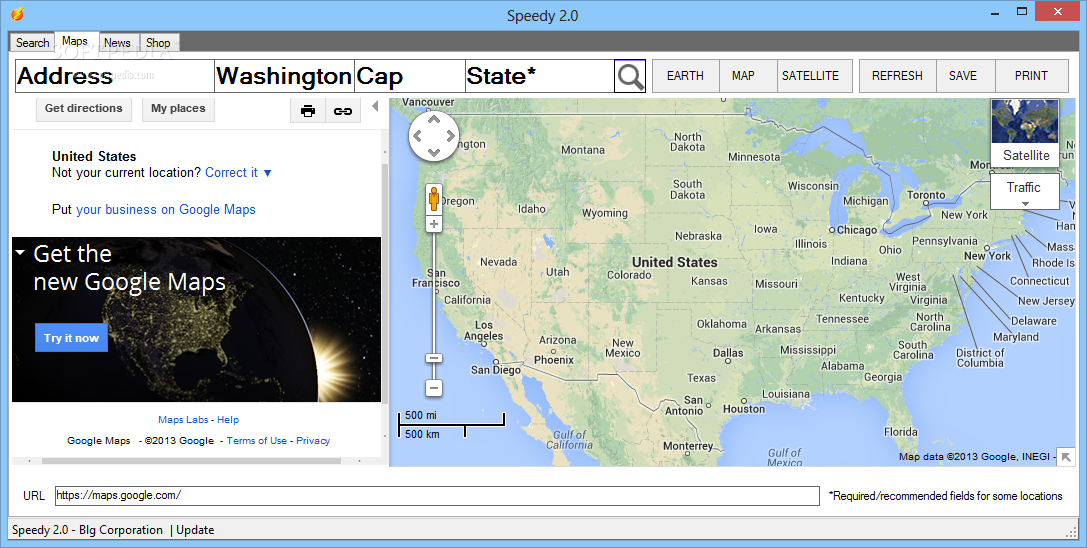Click the left panel horizontal scrollbar

point(191,461)
